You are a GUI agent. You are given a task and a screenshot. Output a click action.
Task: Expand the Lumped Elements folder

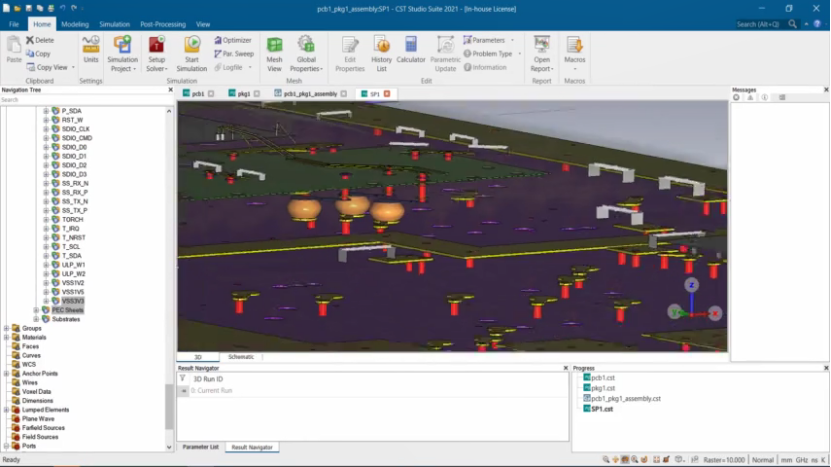click(6, 410)
